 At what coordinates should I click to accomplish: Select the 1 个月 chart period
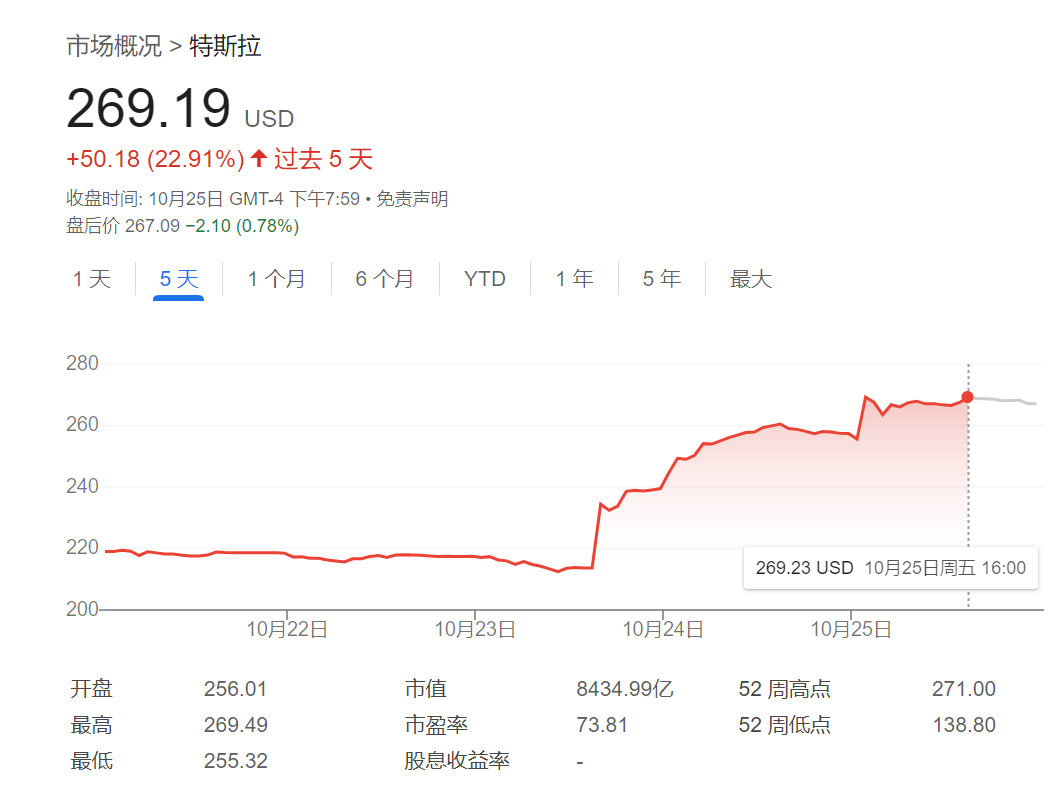pyautogui.click(x=277, y=279)
